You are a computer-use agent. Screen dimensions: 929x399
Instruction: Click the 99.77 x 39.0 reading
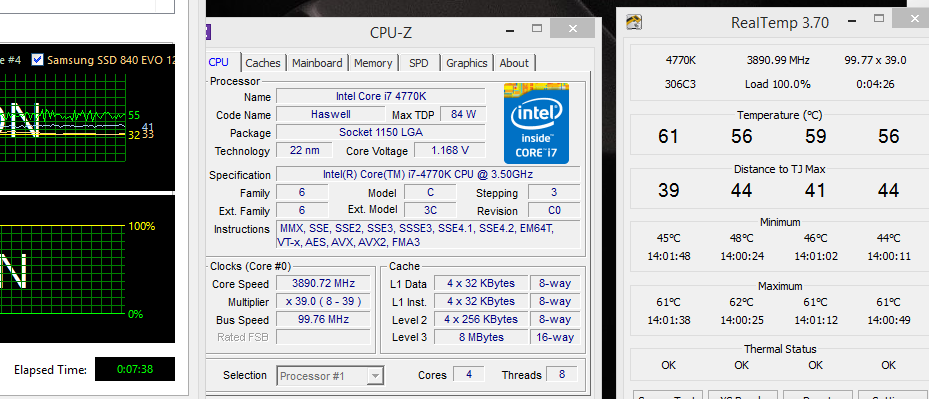[x=875, y=60]
